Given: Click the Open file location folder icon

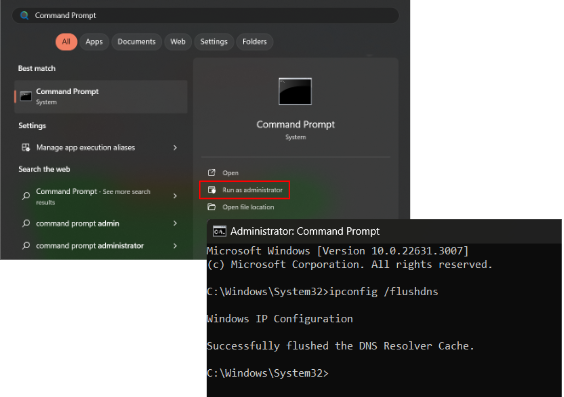Looking at the screenshot, I should pyautogui.click(x=212, y=207).
